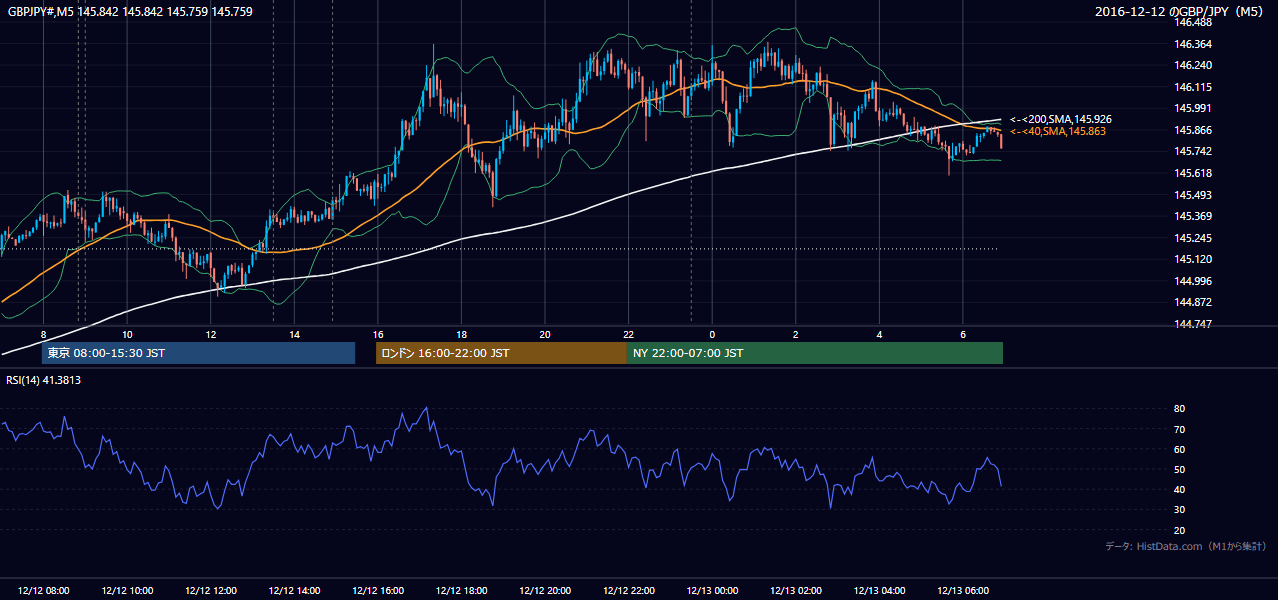Viewport: 1278px width, 600px height.
Task: Click hour label 16 under the price chart
Action: (377, 334)
